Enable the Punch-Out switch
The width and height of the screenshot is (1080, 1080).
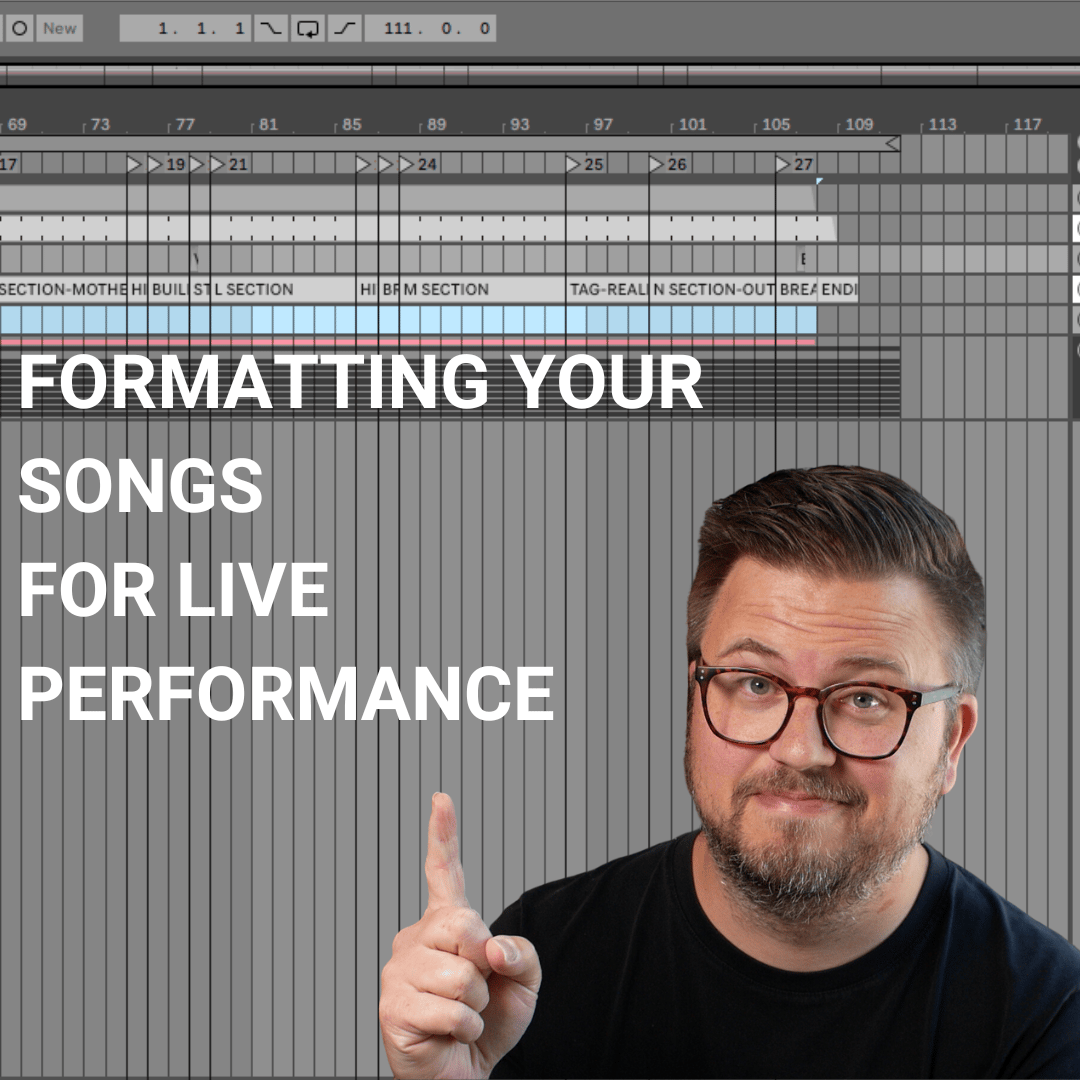pos(344,28)
